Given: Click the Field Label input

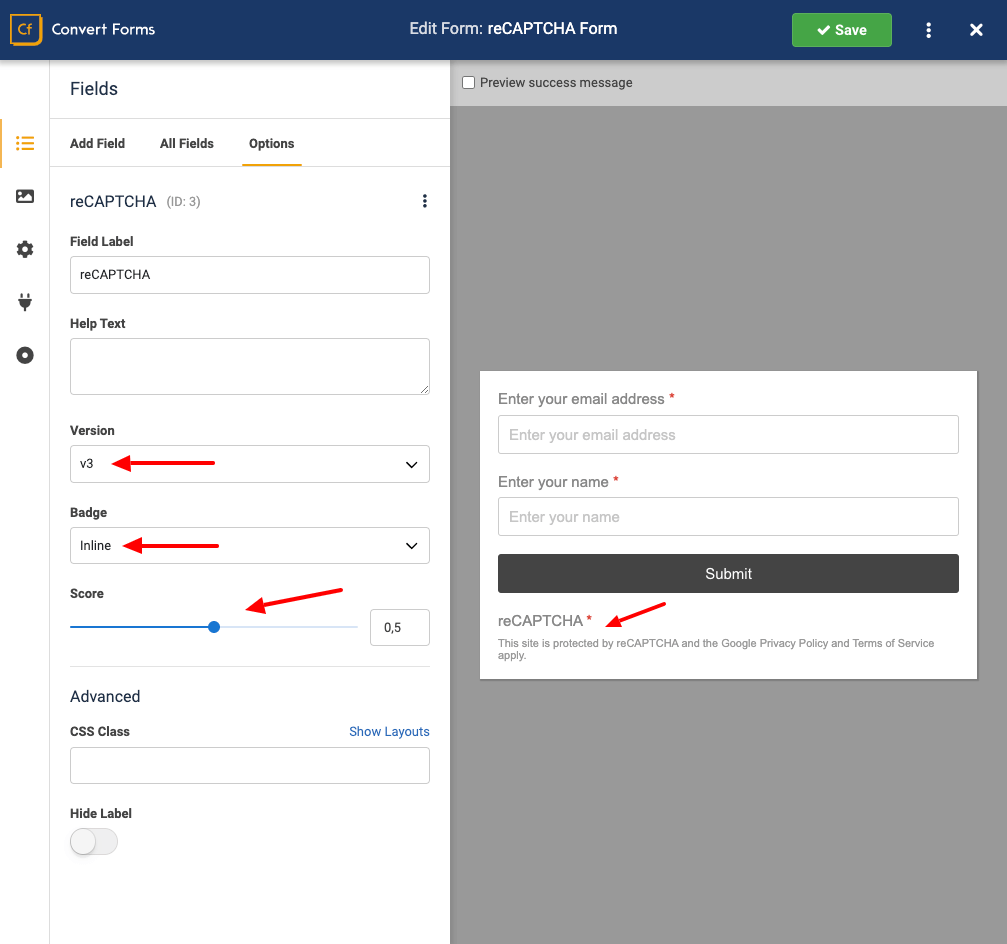Looking at the screenshot, I should (250, 275).
